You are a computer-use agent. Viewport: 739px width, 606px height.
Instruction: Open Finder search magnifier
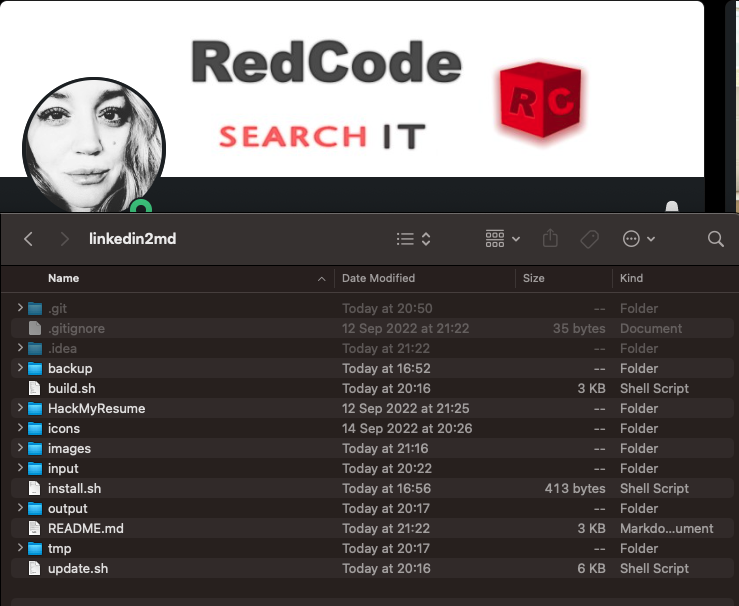[x=715, y=239]
